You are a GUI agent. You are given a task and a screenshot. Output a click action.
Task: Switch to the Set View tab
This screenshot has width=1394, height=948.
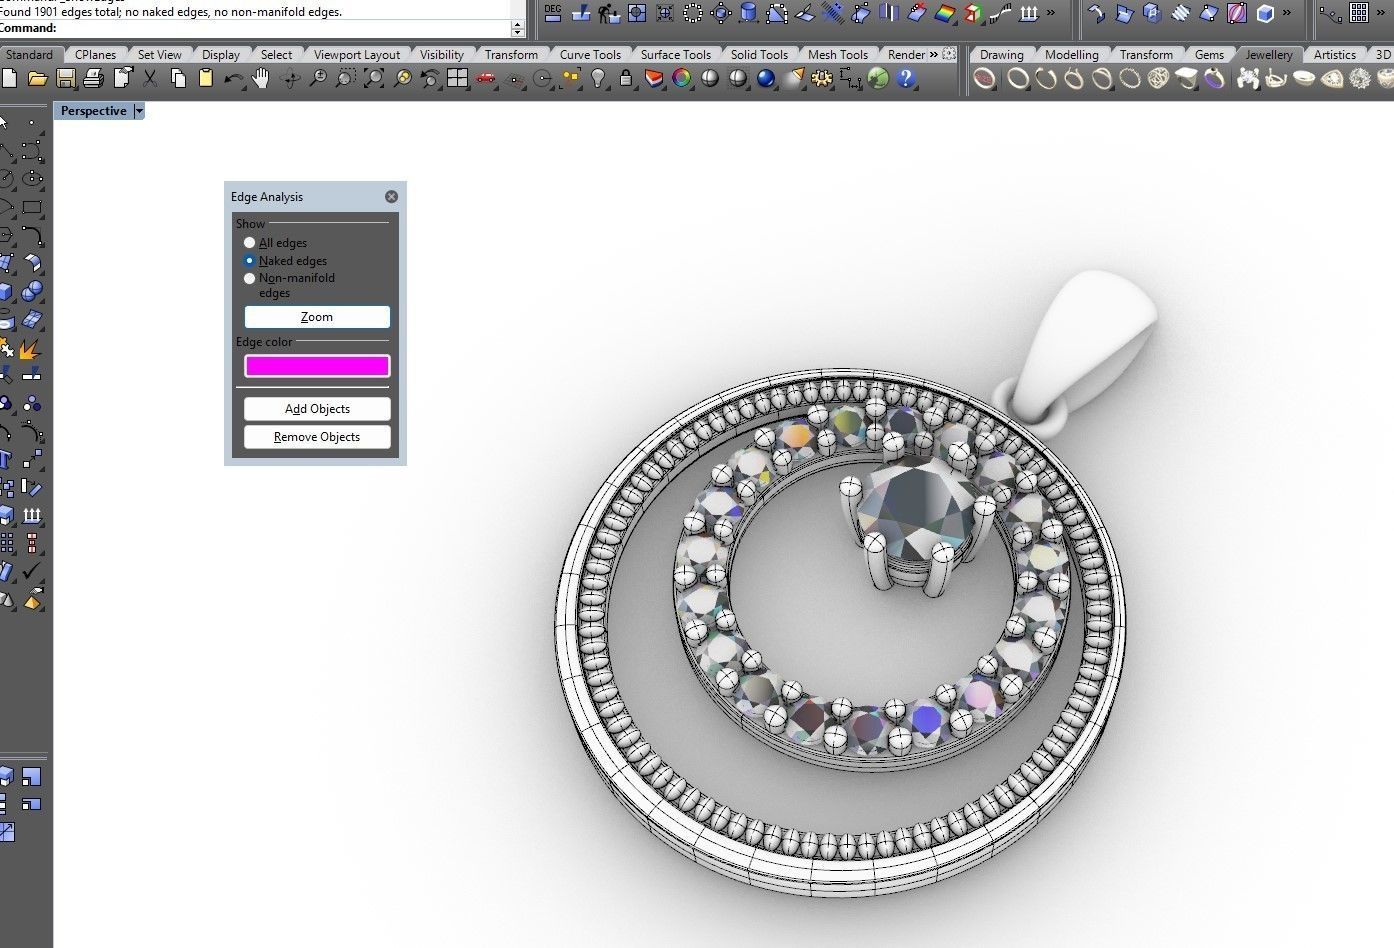click(160, 55)
